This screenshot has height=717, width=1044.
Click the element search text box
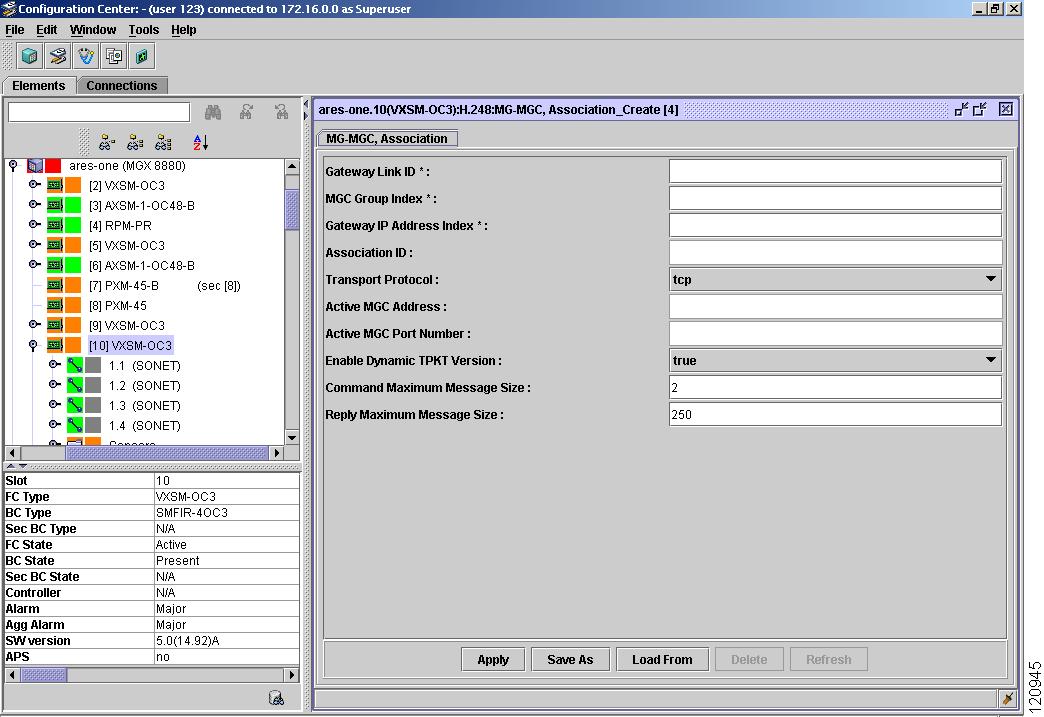[99, 112]
